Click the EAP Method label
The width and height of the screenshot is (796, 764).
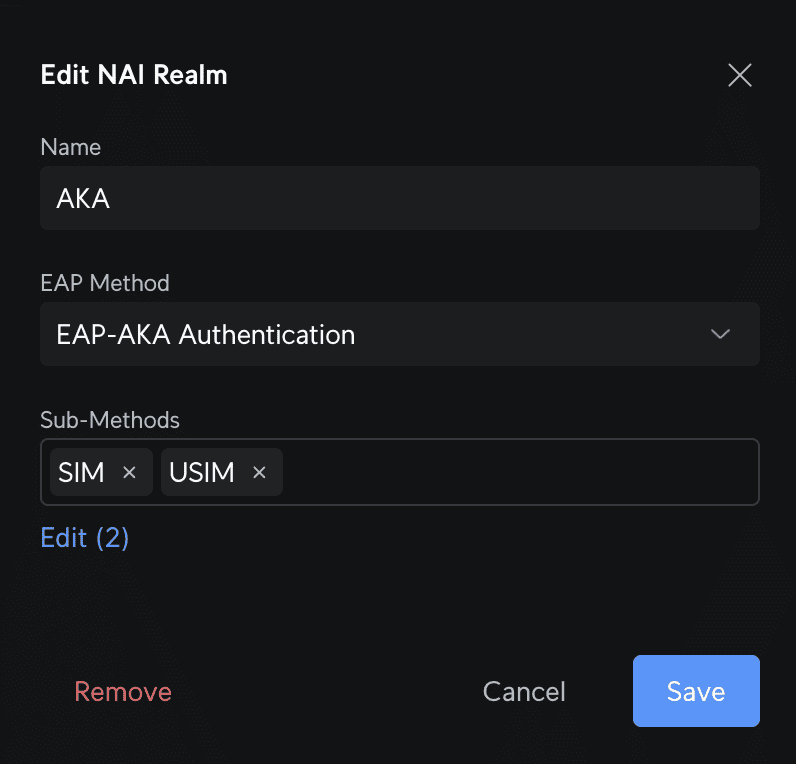pos(105,283)
